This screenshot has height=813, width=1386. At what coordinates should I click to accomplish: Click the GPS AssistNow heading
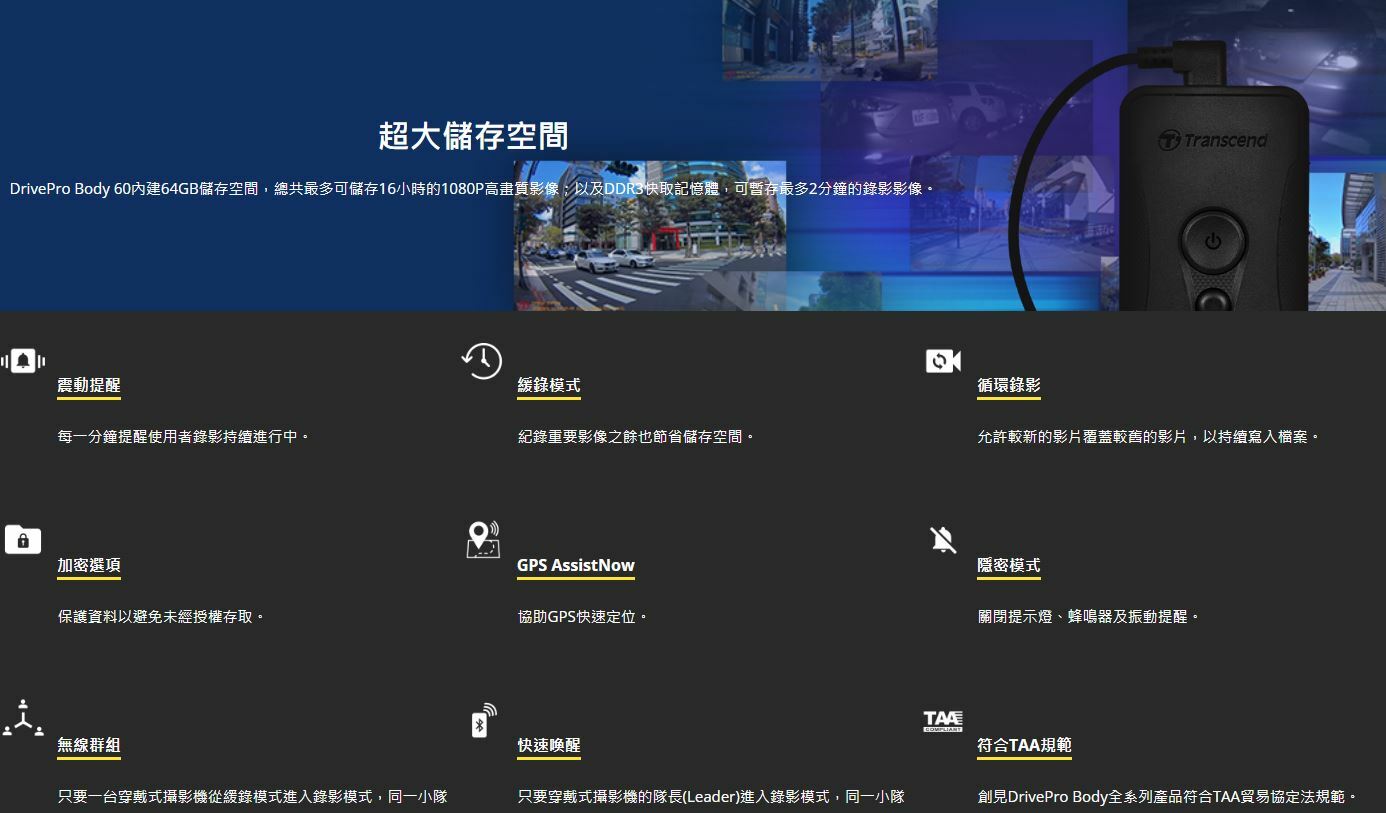coord(576,565)
